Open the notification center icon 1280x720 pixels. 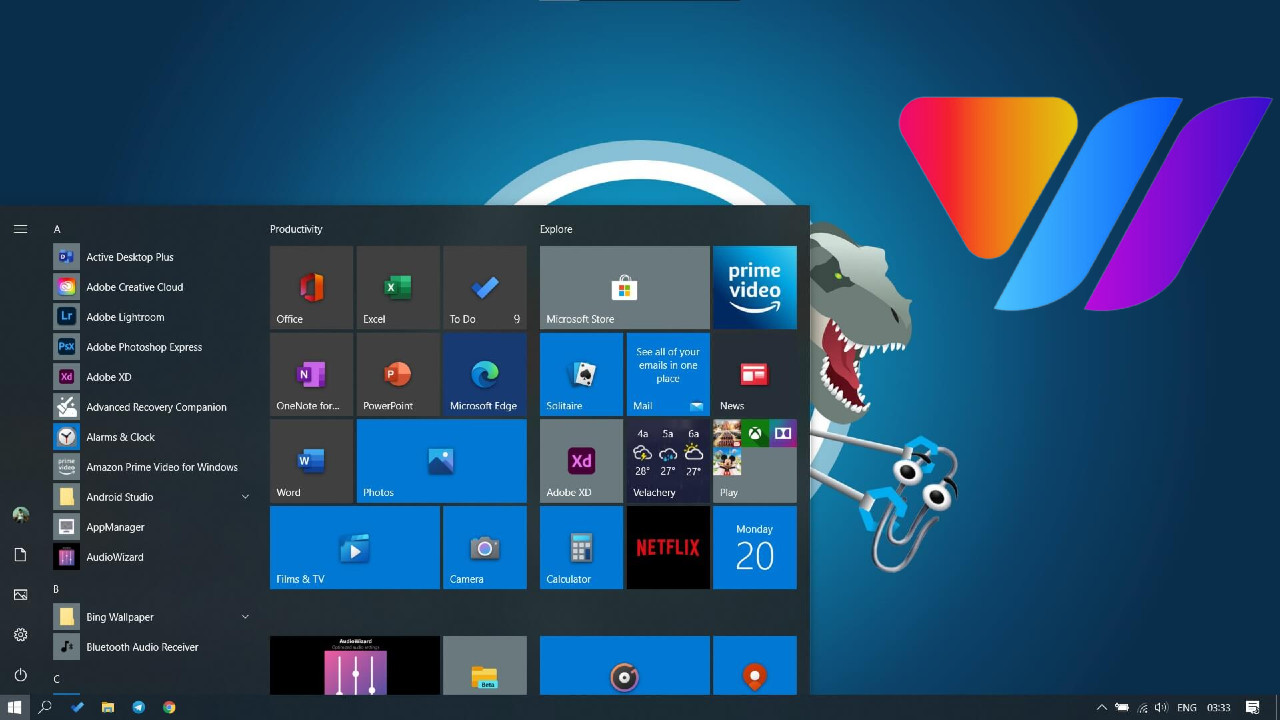click(x=1253, y=707)
